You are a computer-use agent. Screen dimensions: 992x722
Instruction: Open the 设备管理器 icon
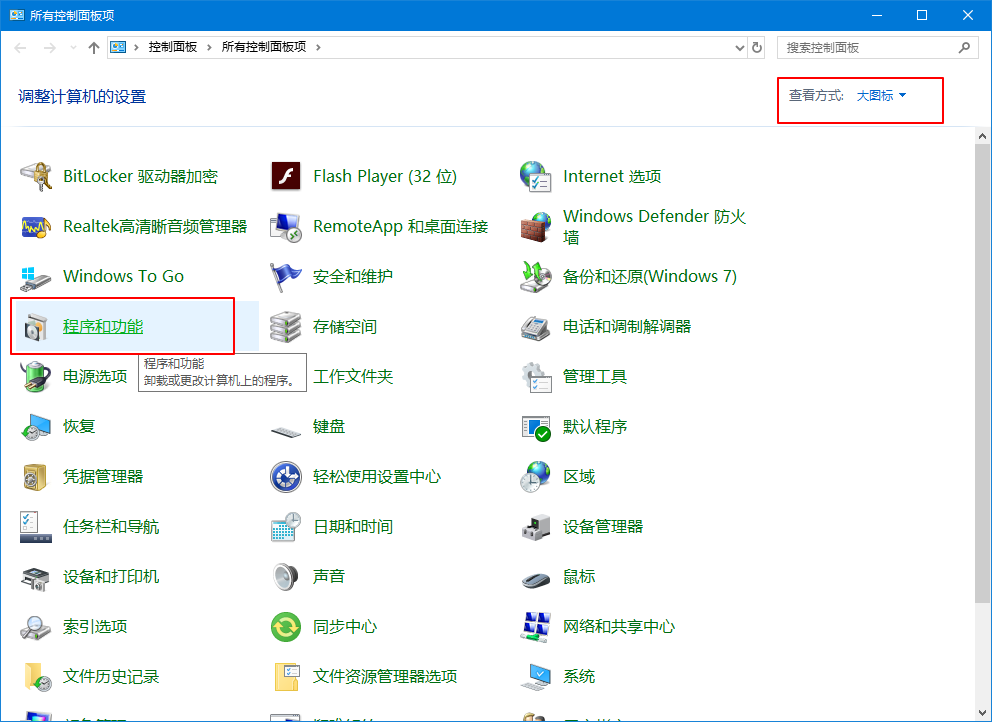click(x=536, y=526)
